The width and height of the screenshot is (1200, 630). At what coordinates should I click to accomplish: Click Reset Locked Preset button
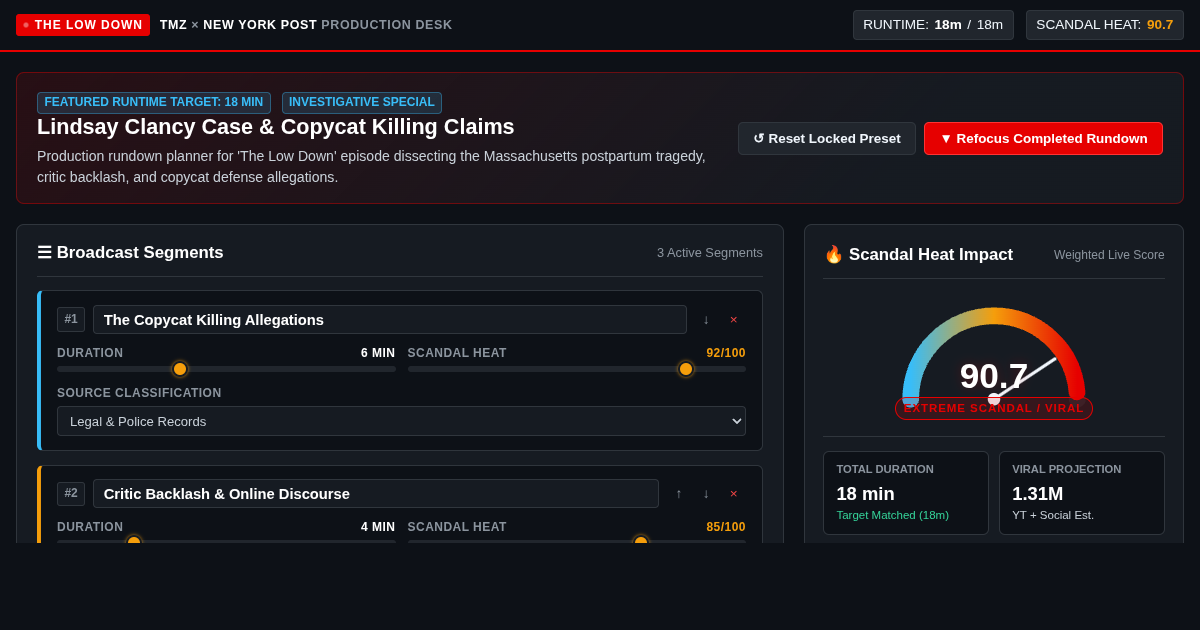coord(827,138)
